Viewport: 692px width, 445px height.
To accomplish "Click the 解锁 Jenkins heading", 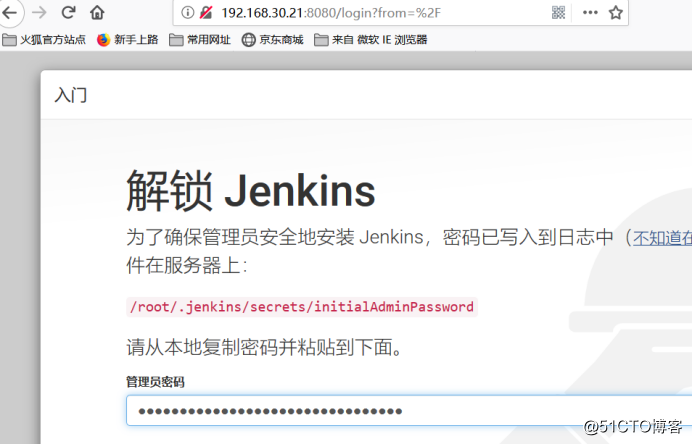I will [251, 190].
